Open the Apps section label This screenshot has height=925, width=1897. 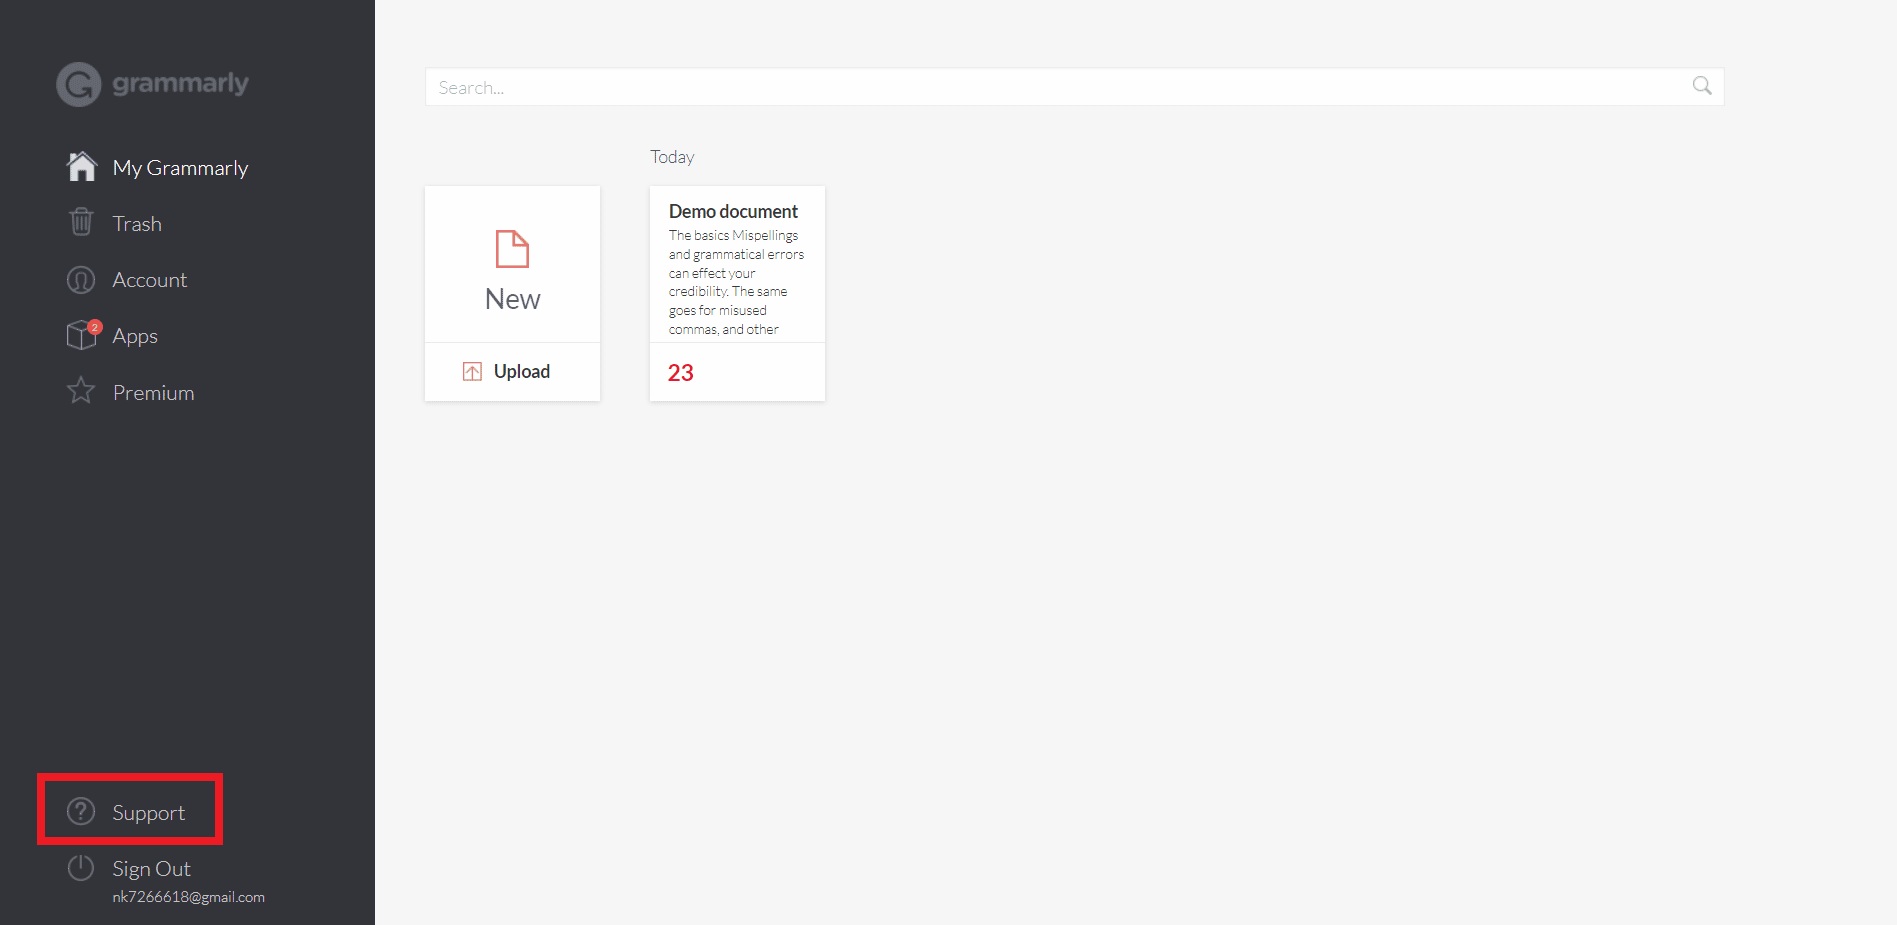pos(135,336)
